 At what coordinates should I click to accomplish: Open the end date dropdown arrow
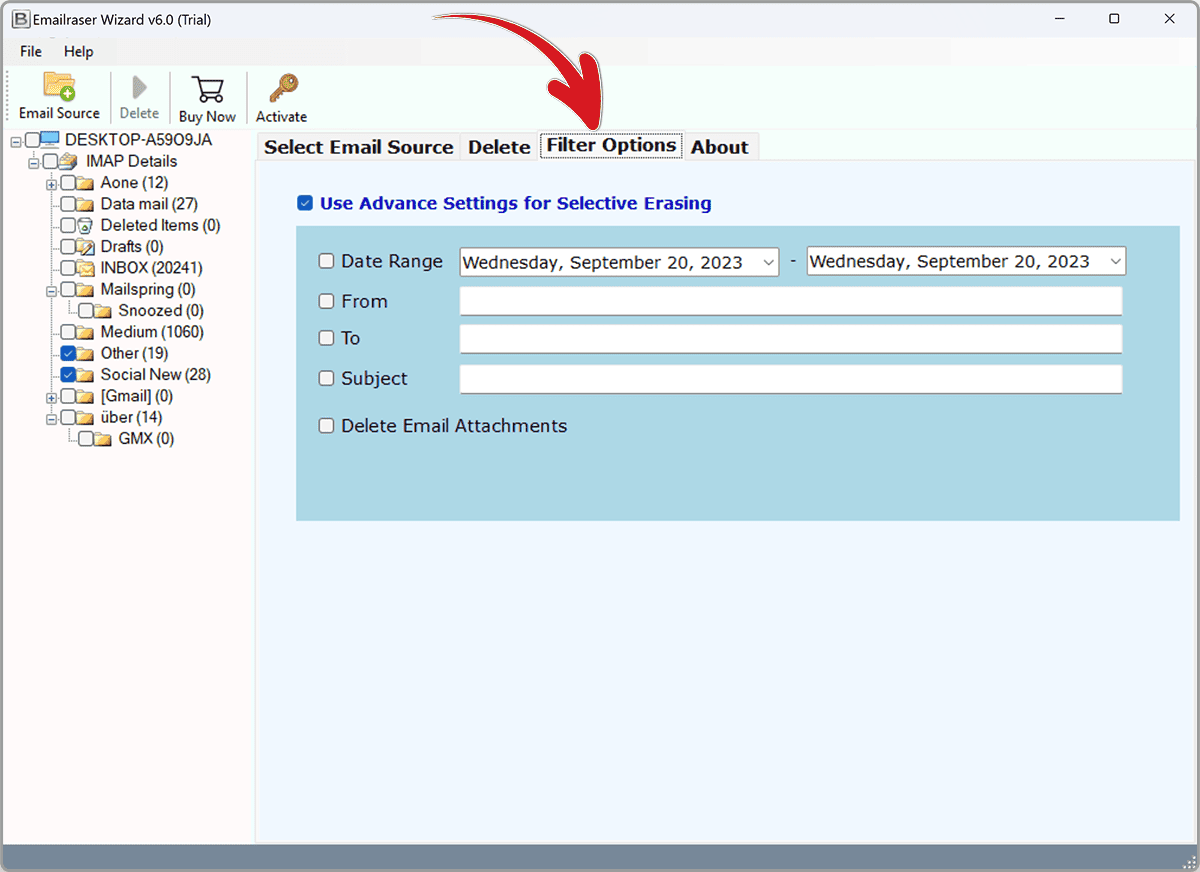pyautogui.click(x=1115, y=262)
